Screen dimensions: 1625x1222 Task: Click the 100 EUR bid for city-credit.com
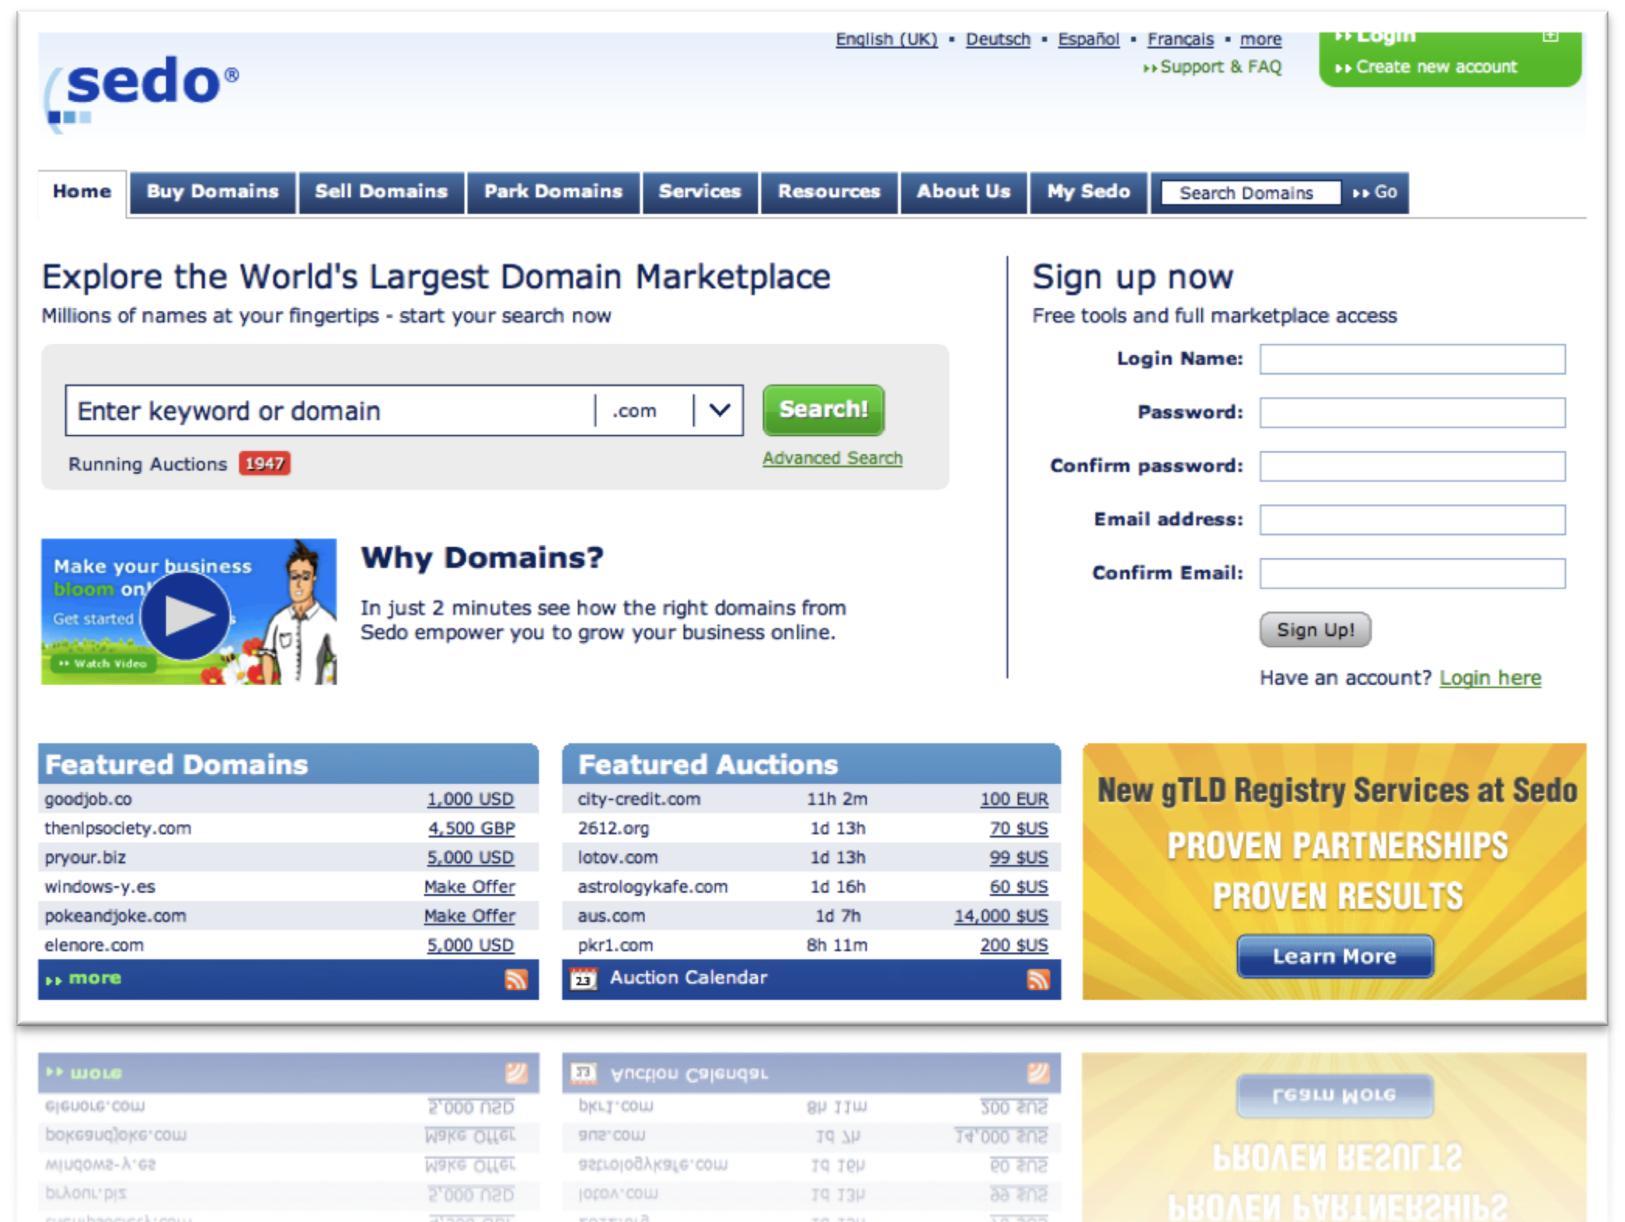(1014, 799)
